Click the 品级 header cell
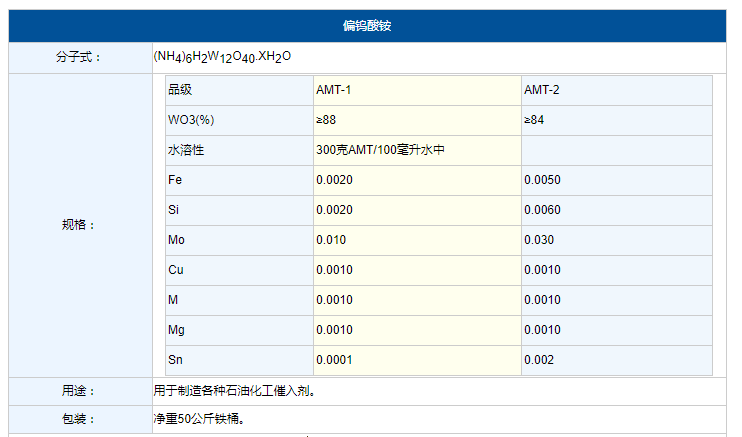 (180, 90)
